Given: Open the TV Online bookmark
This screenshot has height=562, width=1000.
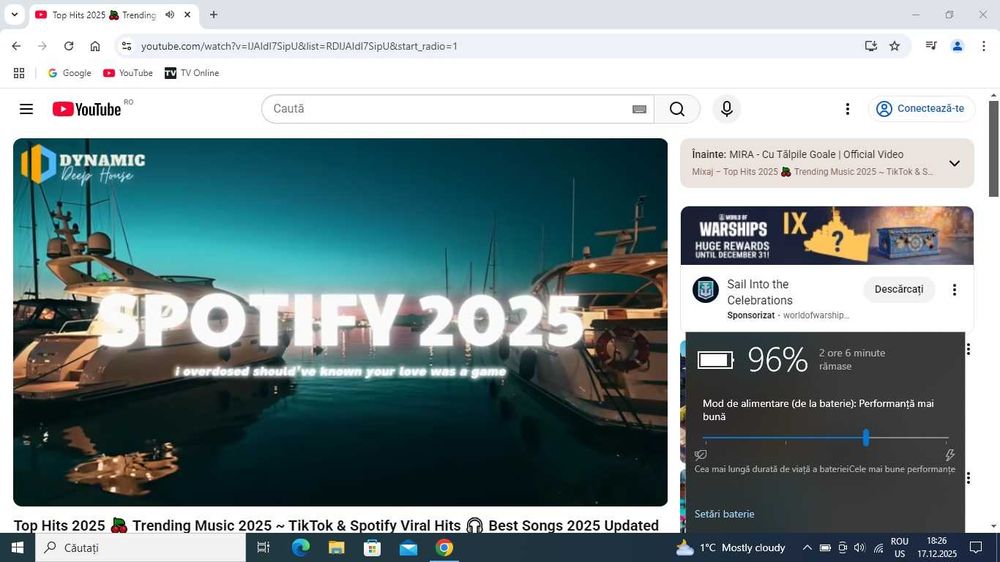Looking at the screenshot, I should pyautogui.click(x=192, y=73).
